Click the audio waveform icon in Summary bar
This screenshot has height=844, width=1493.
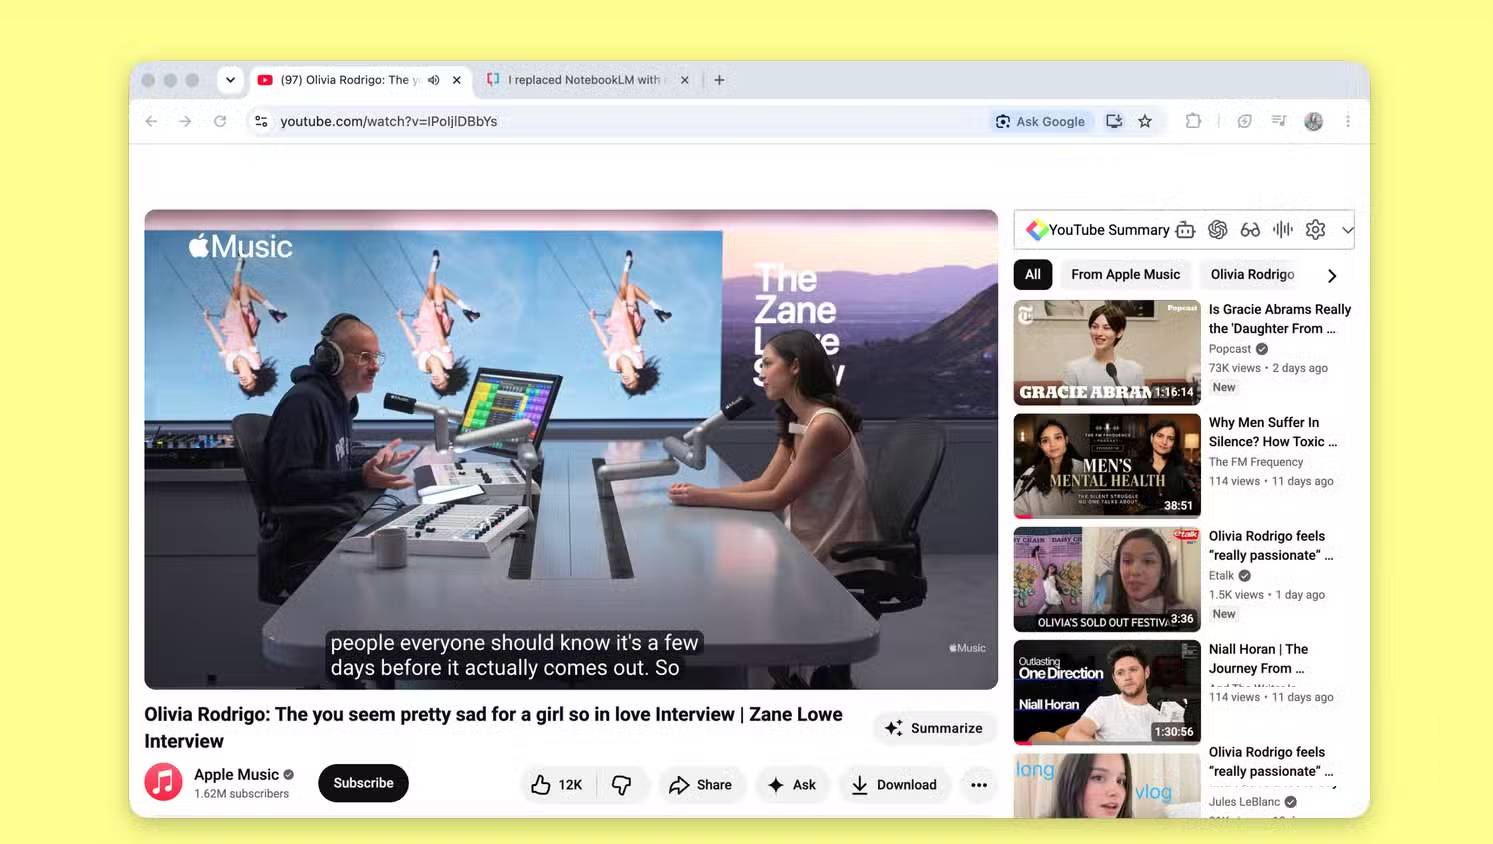click(1283, 230)
